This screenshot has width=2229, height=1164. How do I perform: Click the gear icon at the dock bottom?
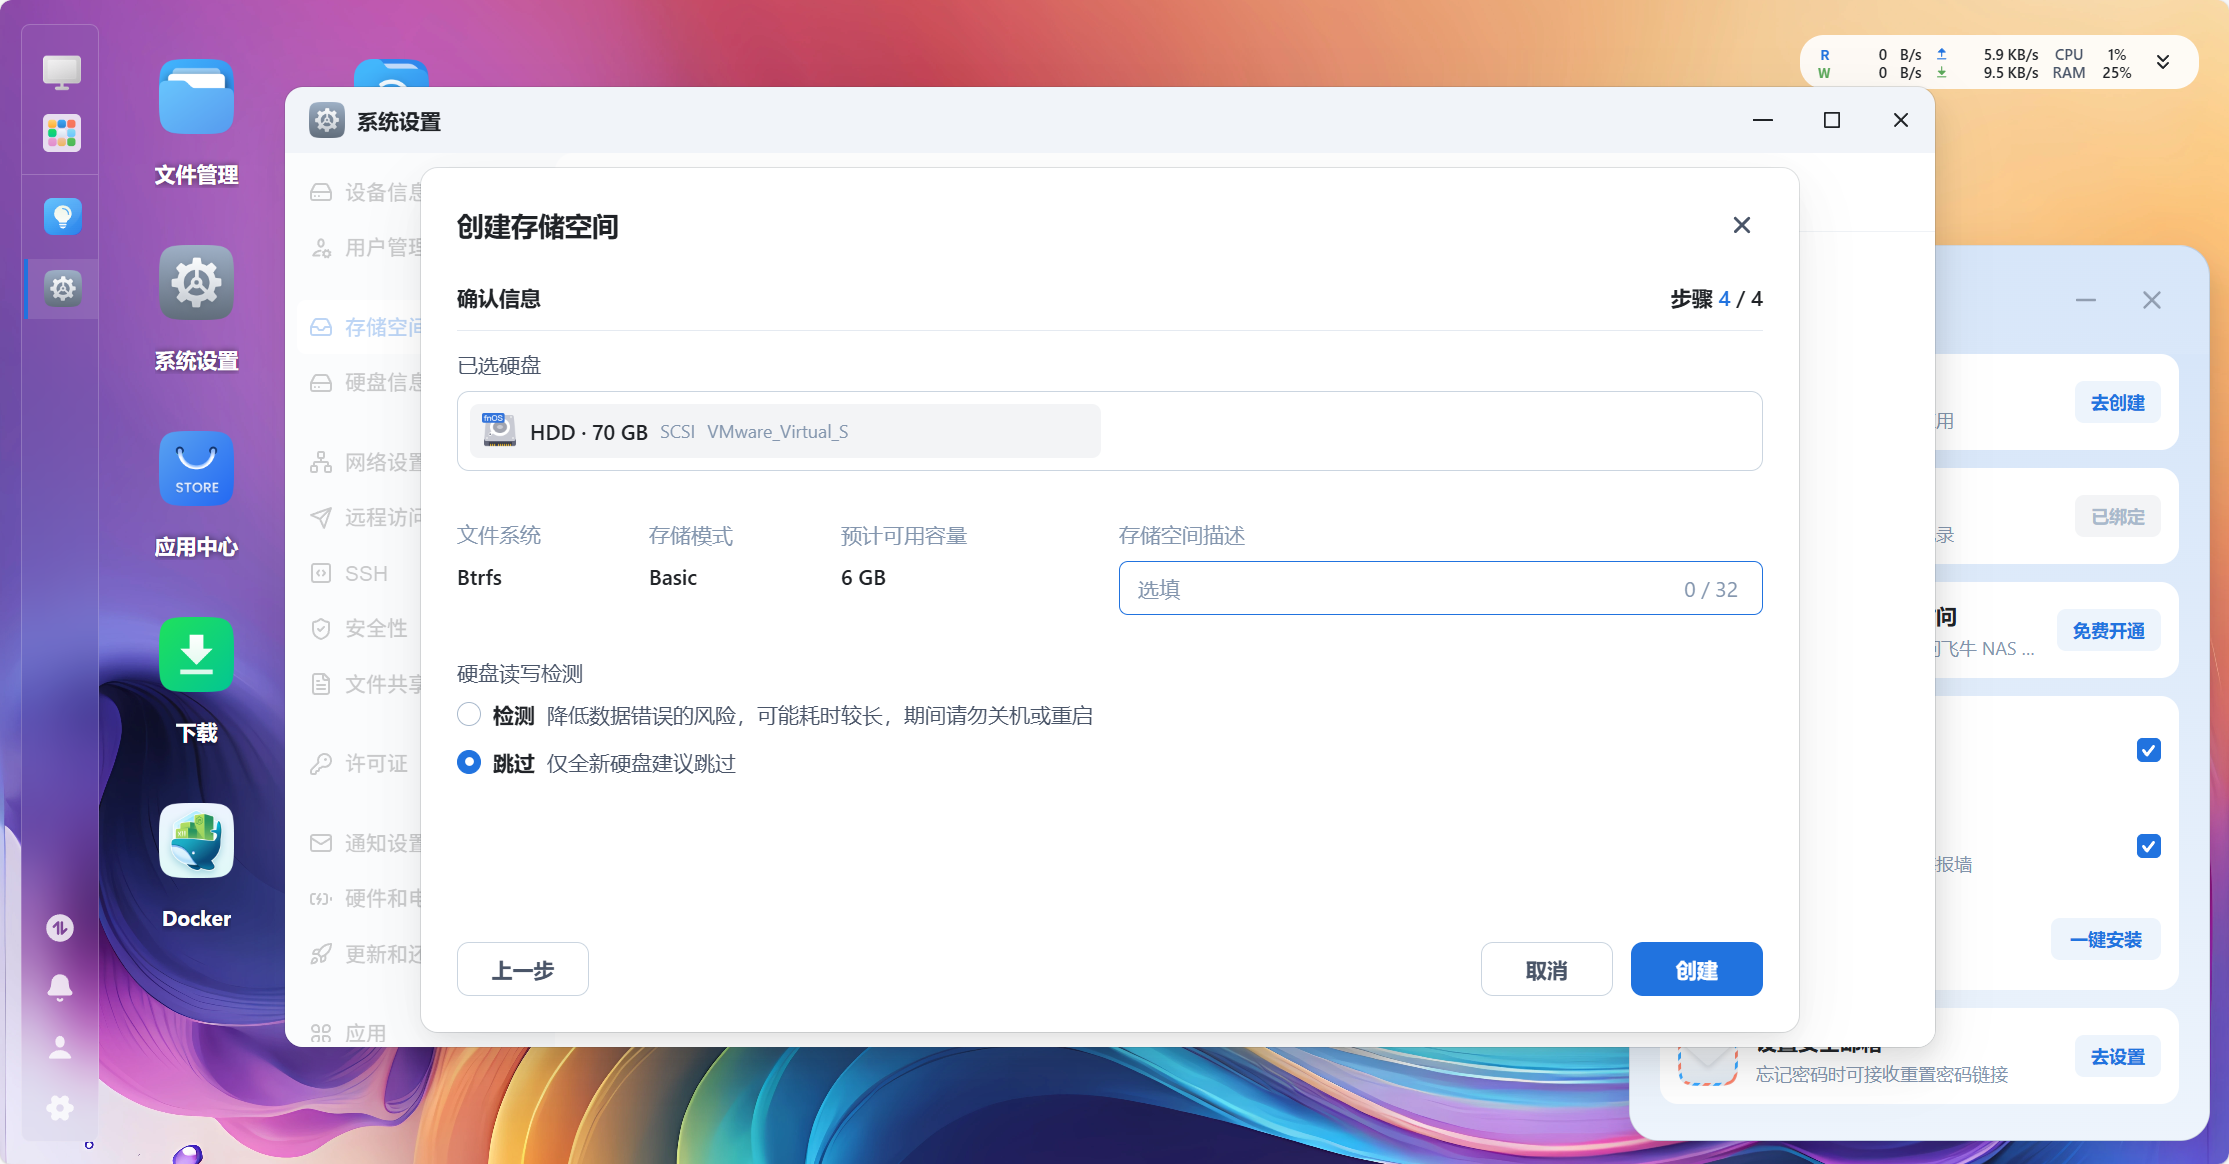click(x=60, y=1107)
